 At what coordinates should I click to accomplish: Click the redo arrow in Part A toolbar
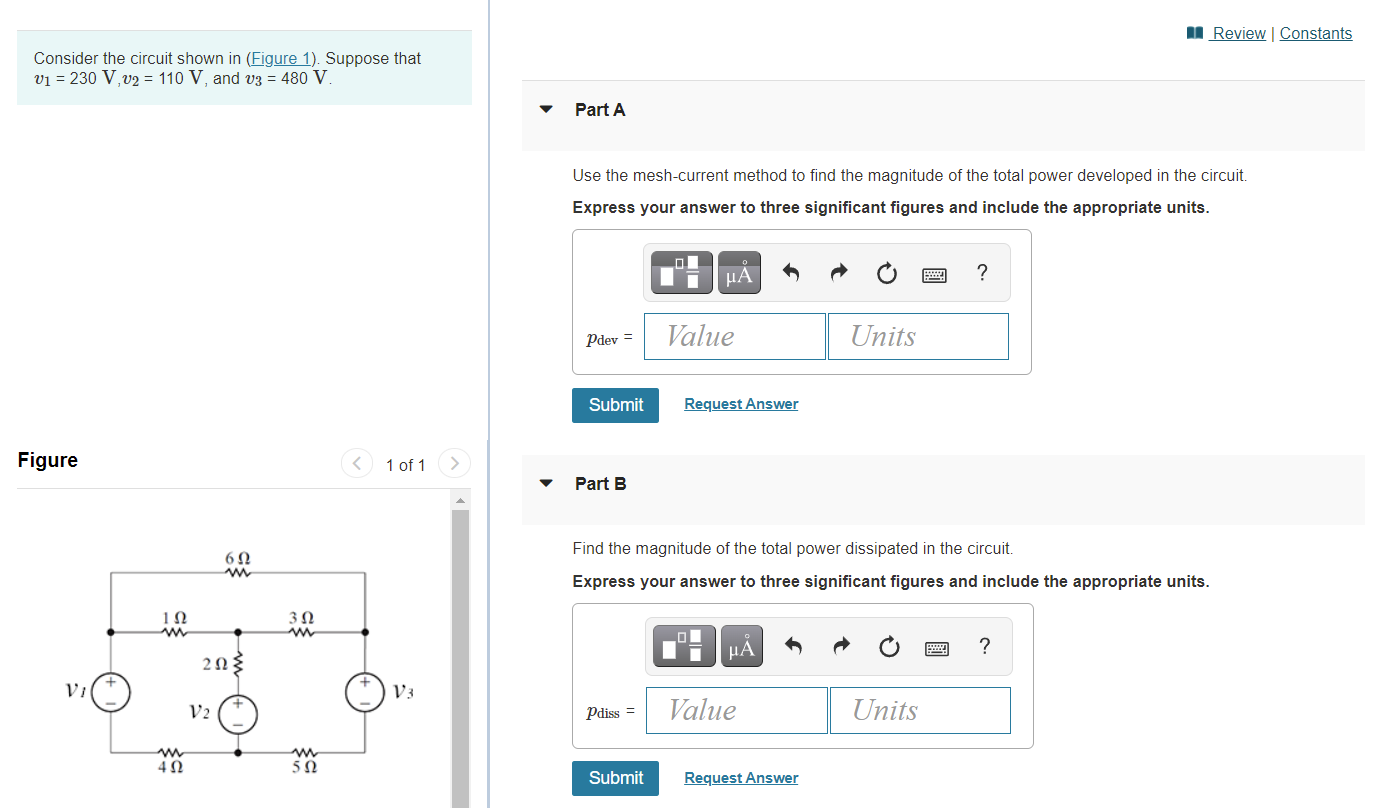click(838, 272)
